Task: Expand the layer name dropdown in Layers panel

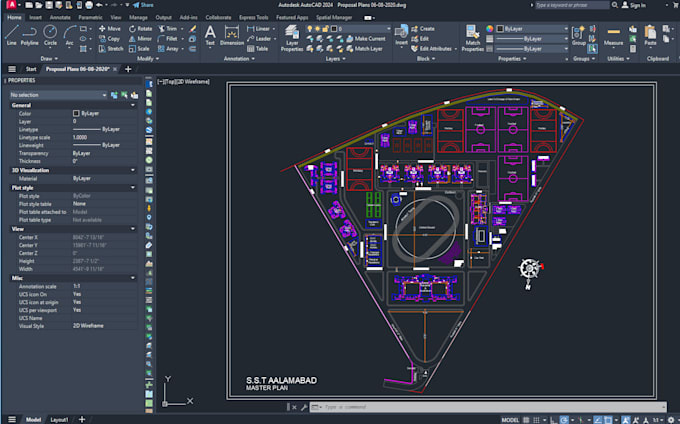Action: point(361,29)
